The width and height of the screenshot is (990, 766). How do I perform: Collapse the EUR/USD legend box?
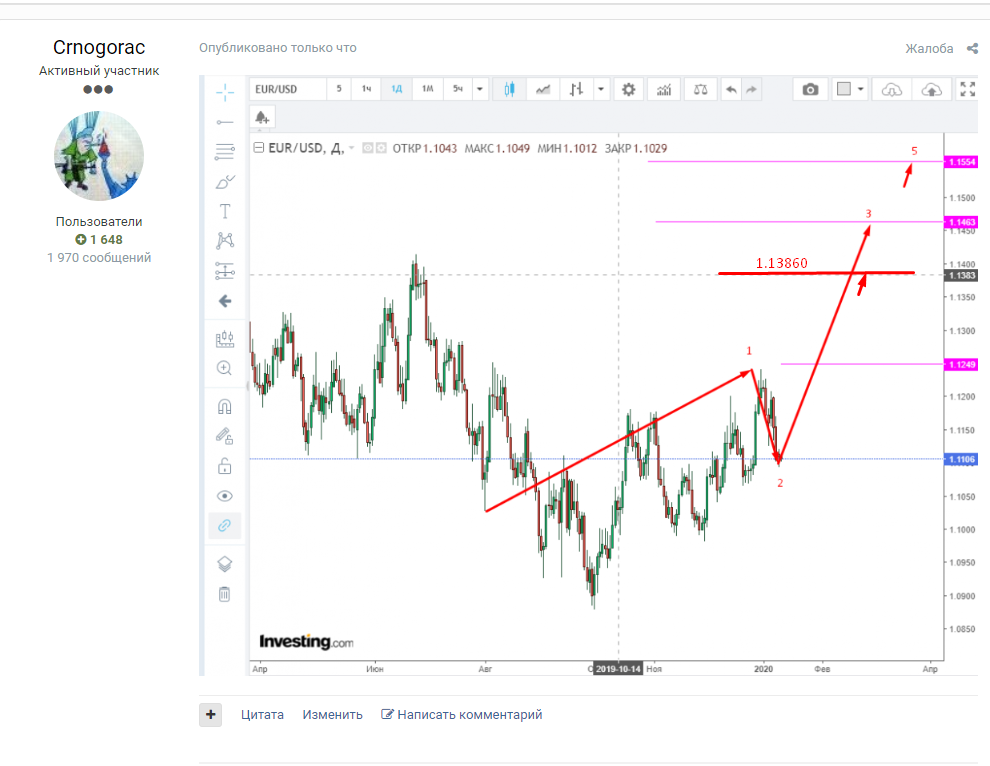(x=258, y=148)
